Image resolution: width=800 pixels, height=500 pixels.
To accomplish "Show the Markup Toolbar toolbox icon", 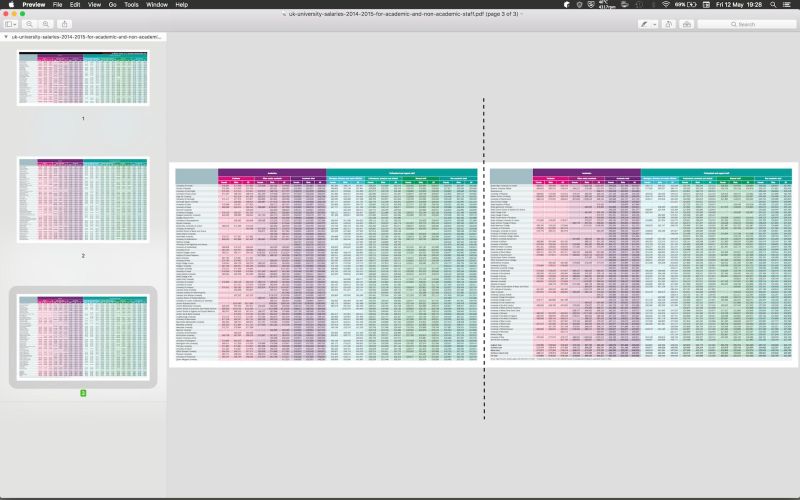I will coord(687,24).
